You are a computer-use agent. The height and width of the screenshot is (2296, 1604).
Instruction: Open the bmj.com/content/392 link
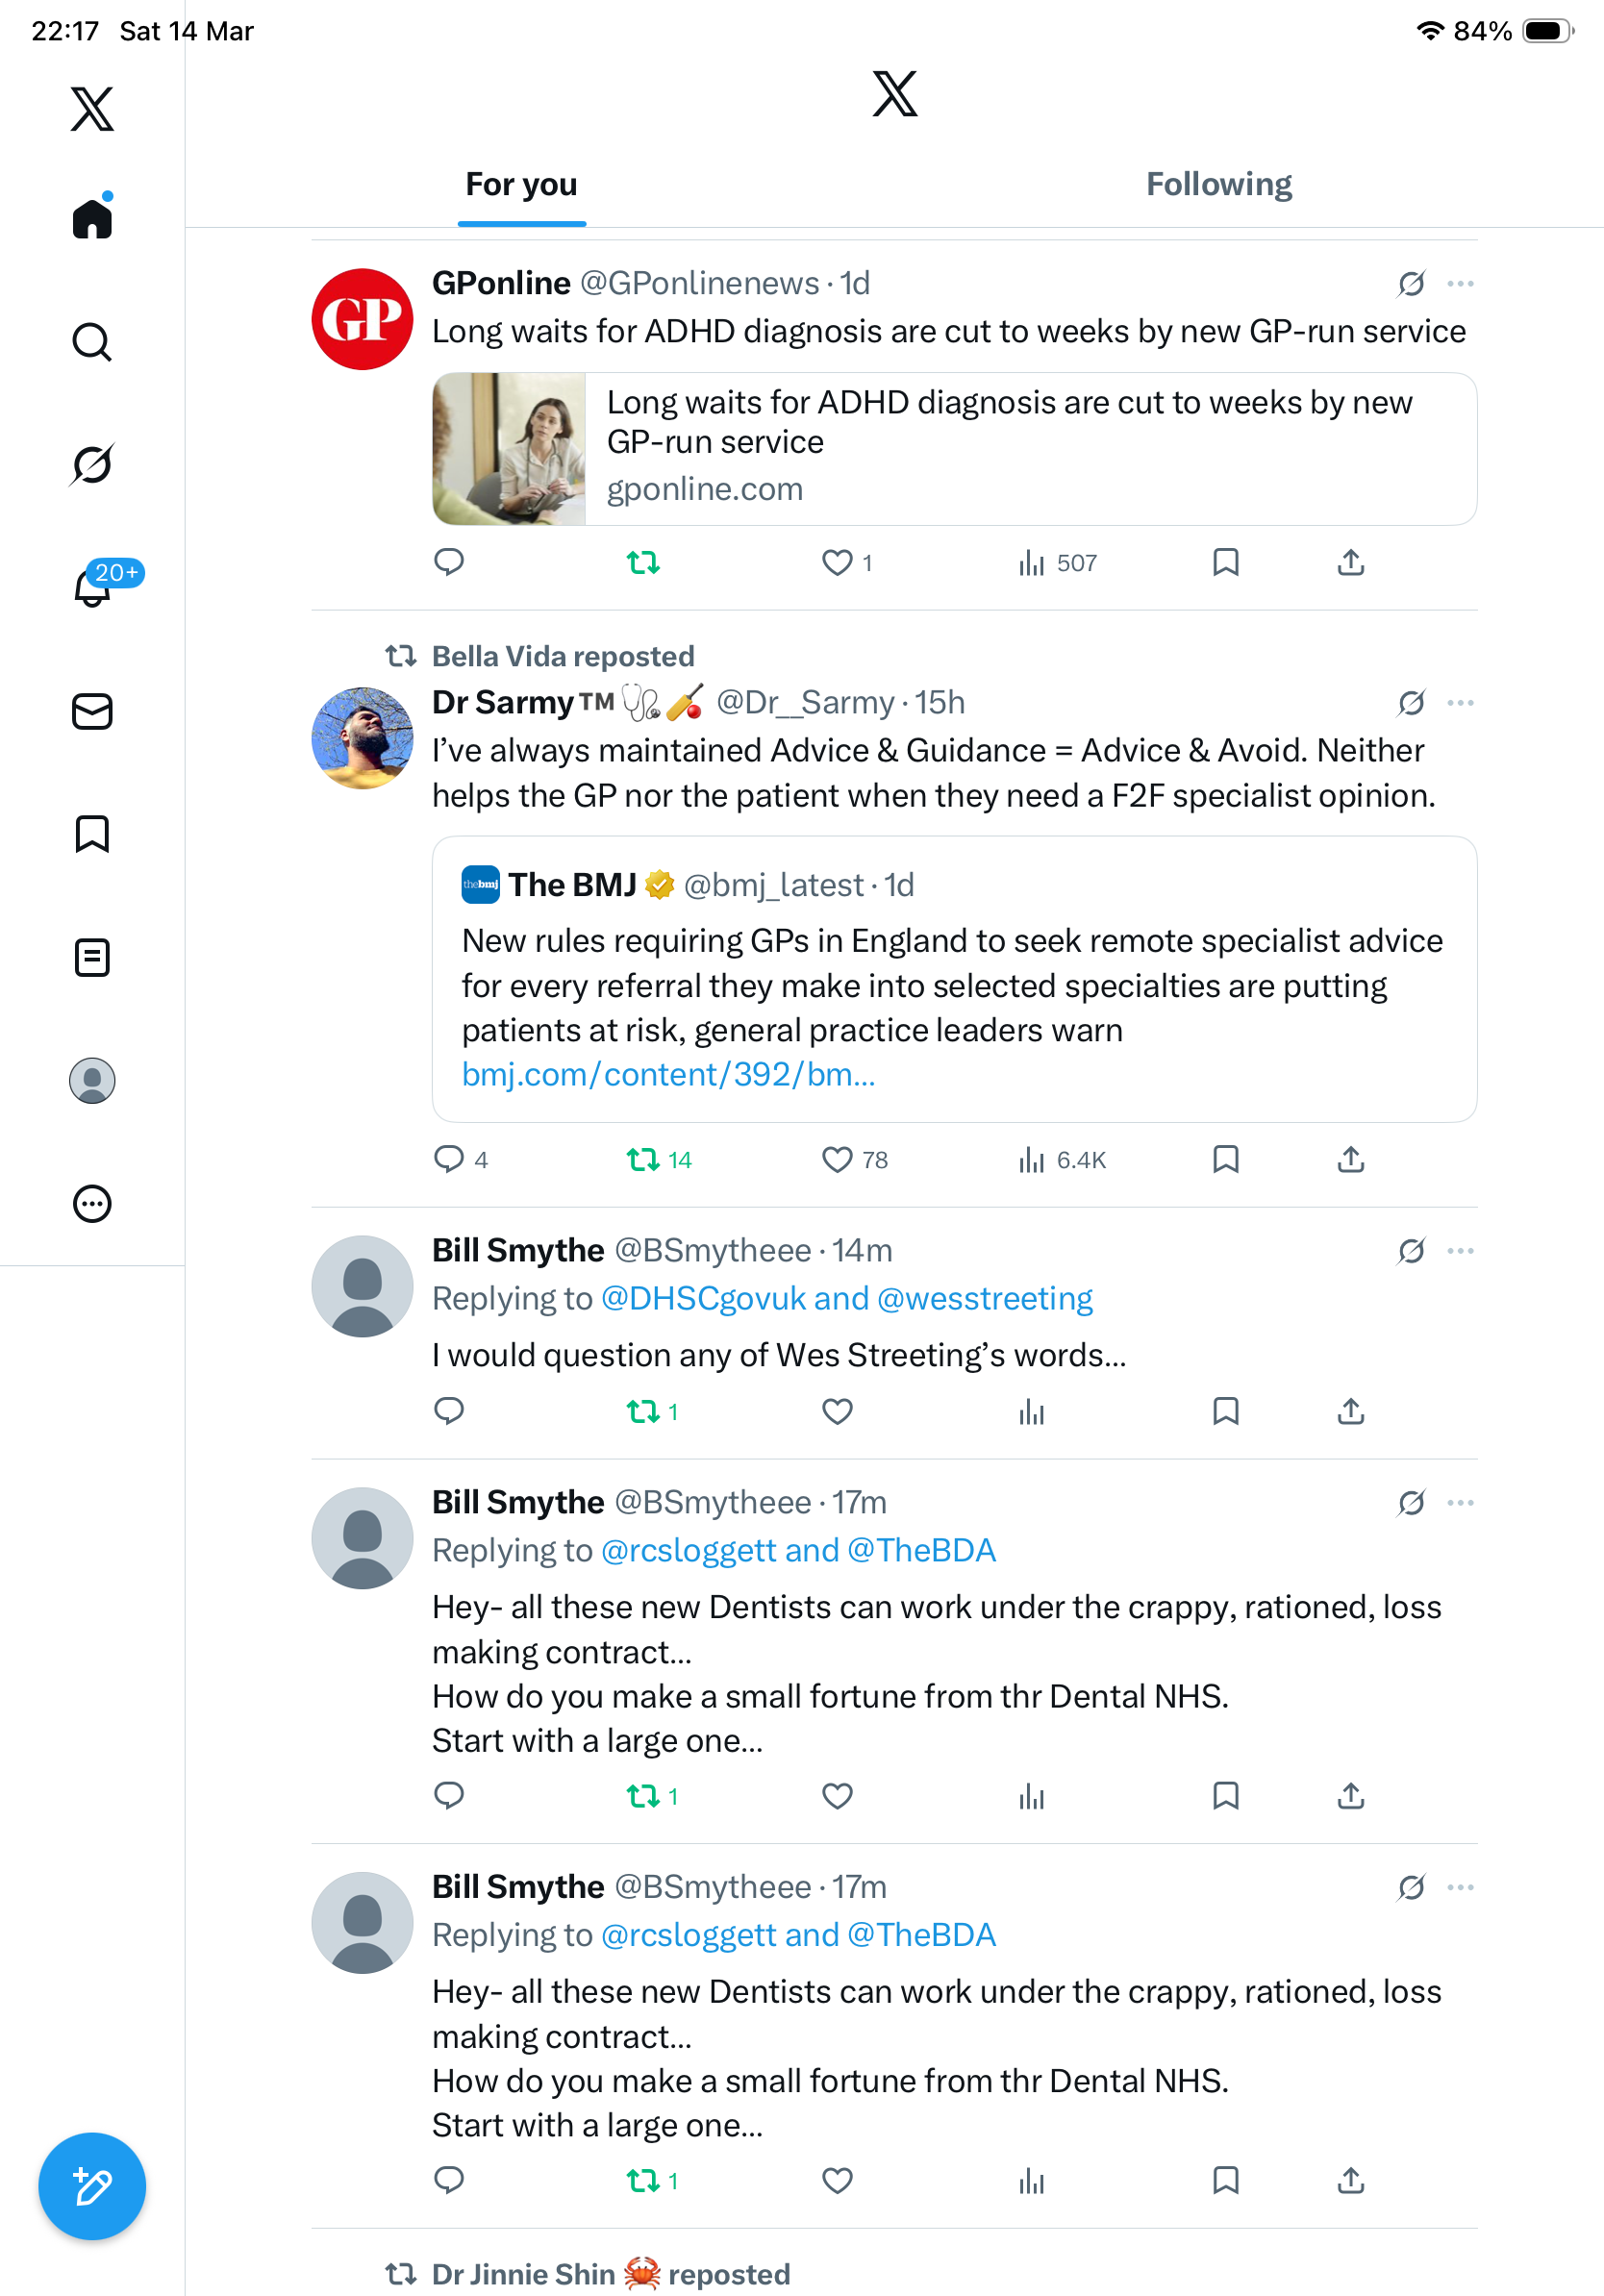pos(668,1074)
